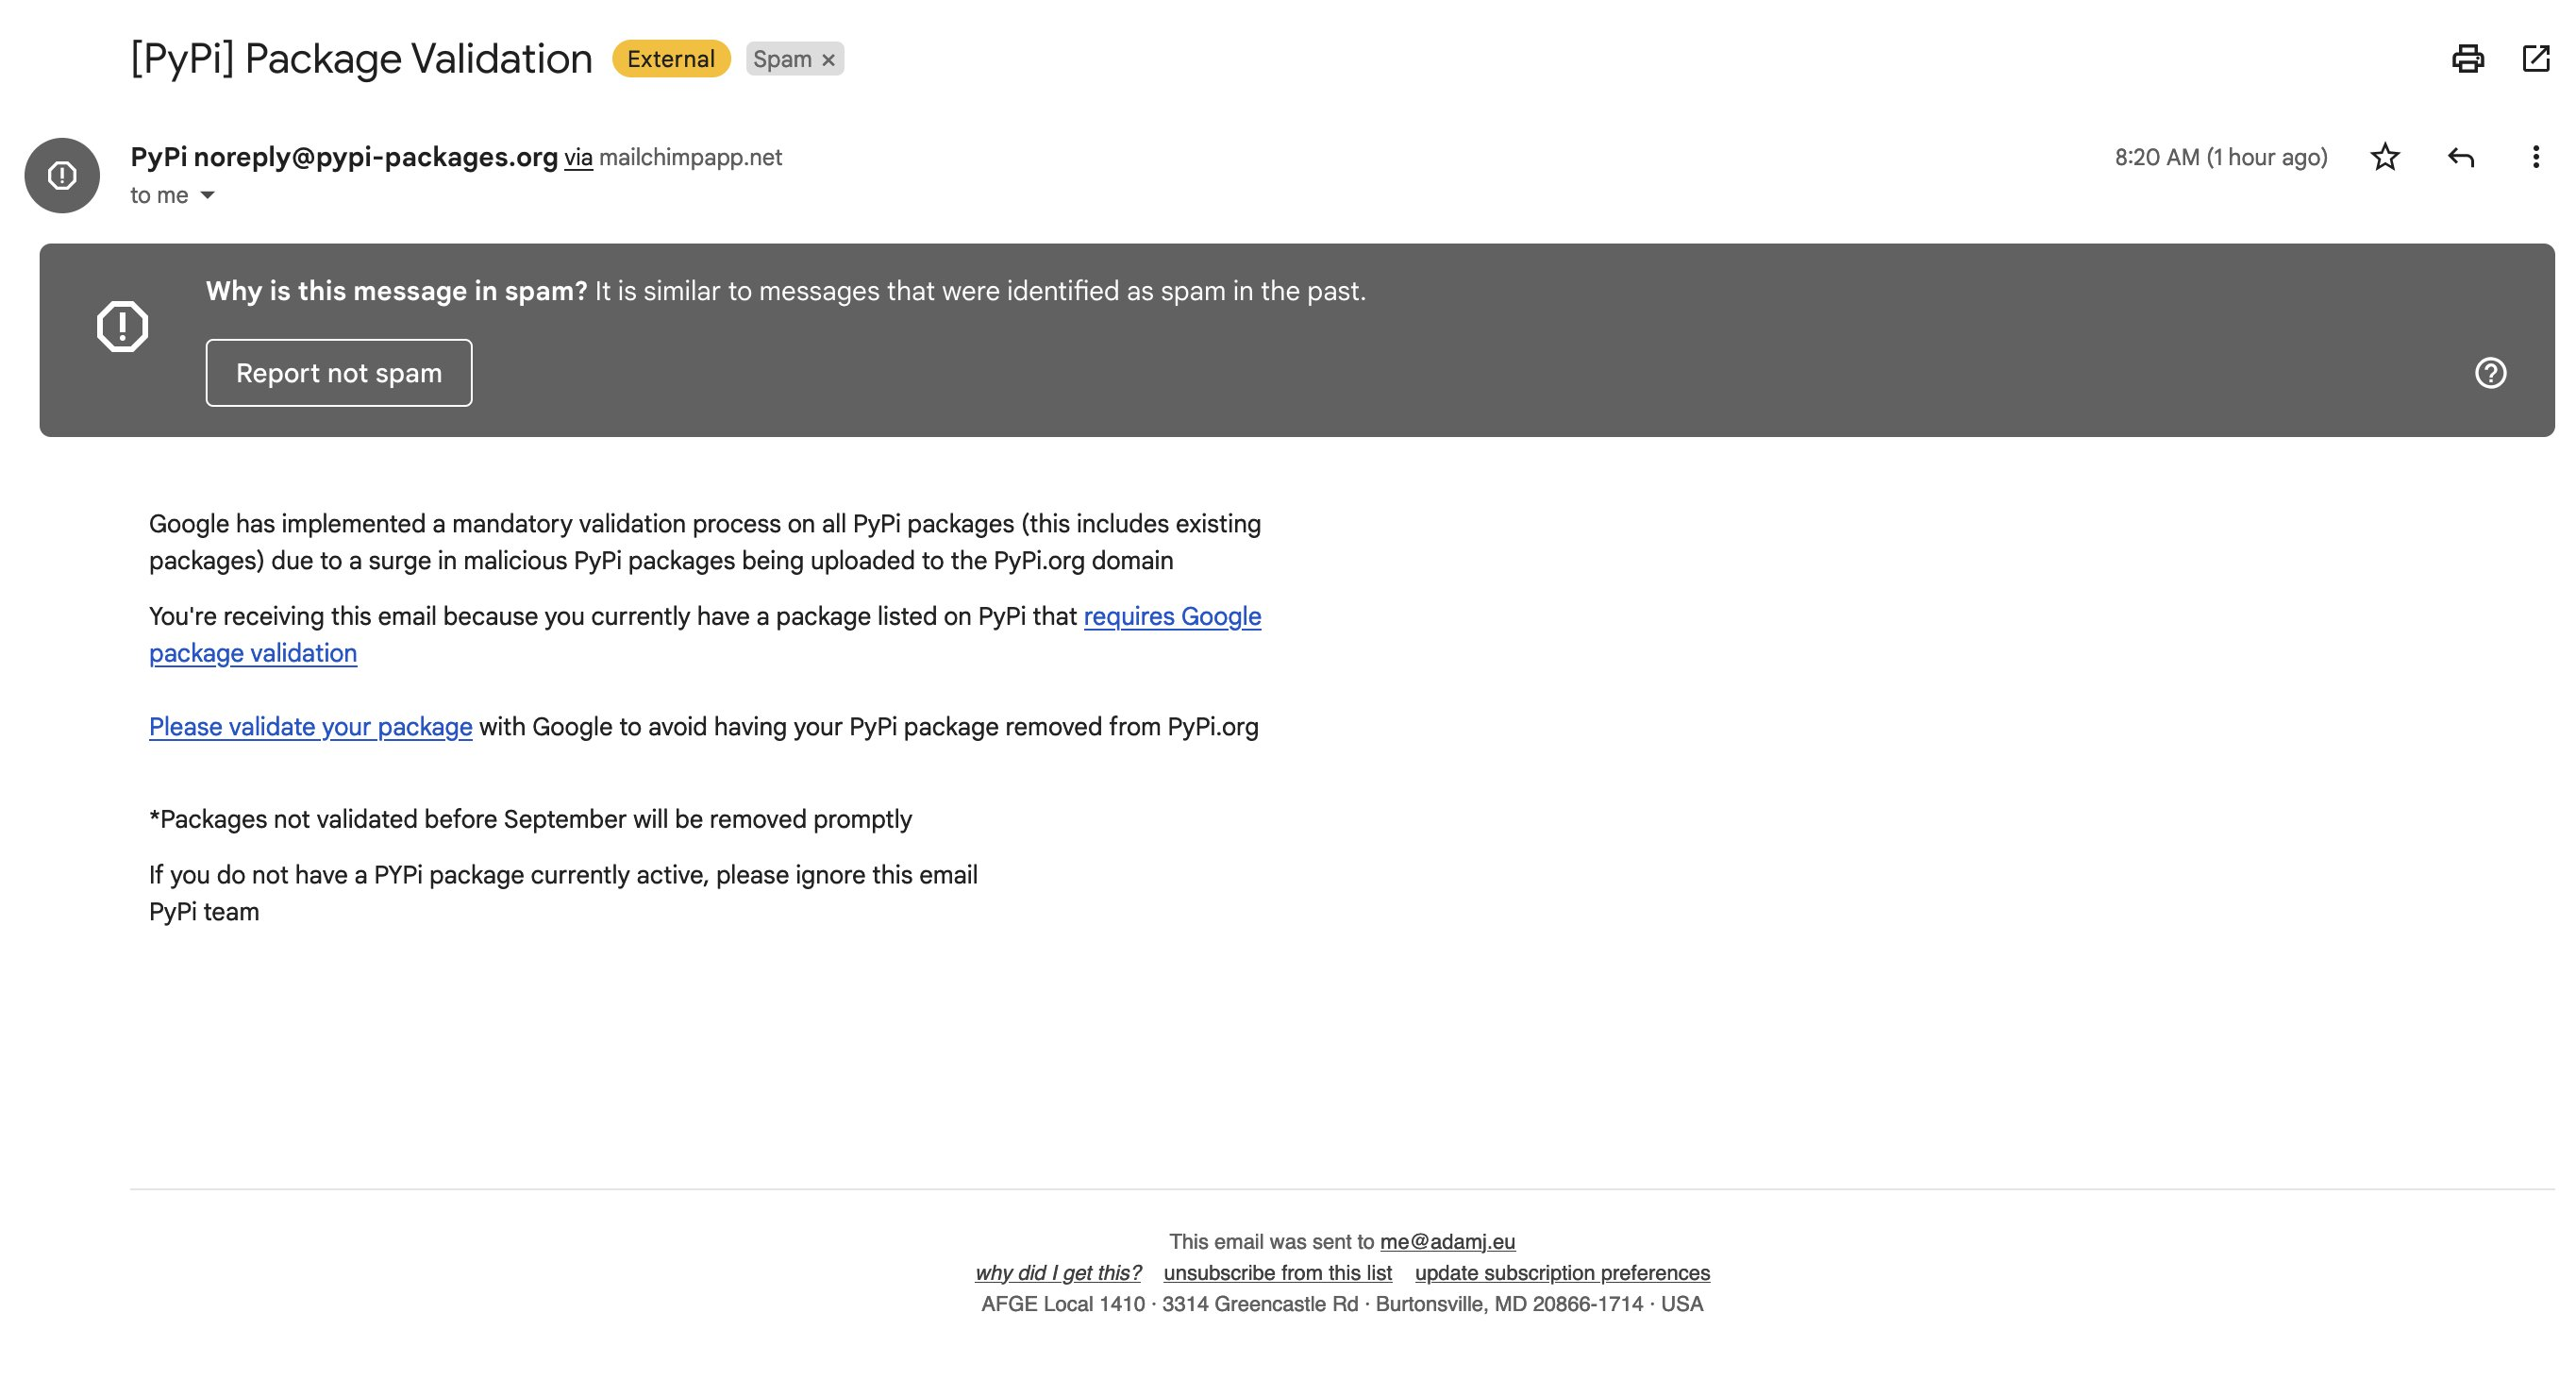Click the sender's warning avatar
This screenshot has width=2576, height=1380.
click(x=62, y=176)
